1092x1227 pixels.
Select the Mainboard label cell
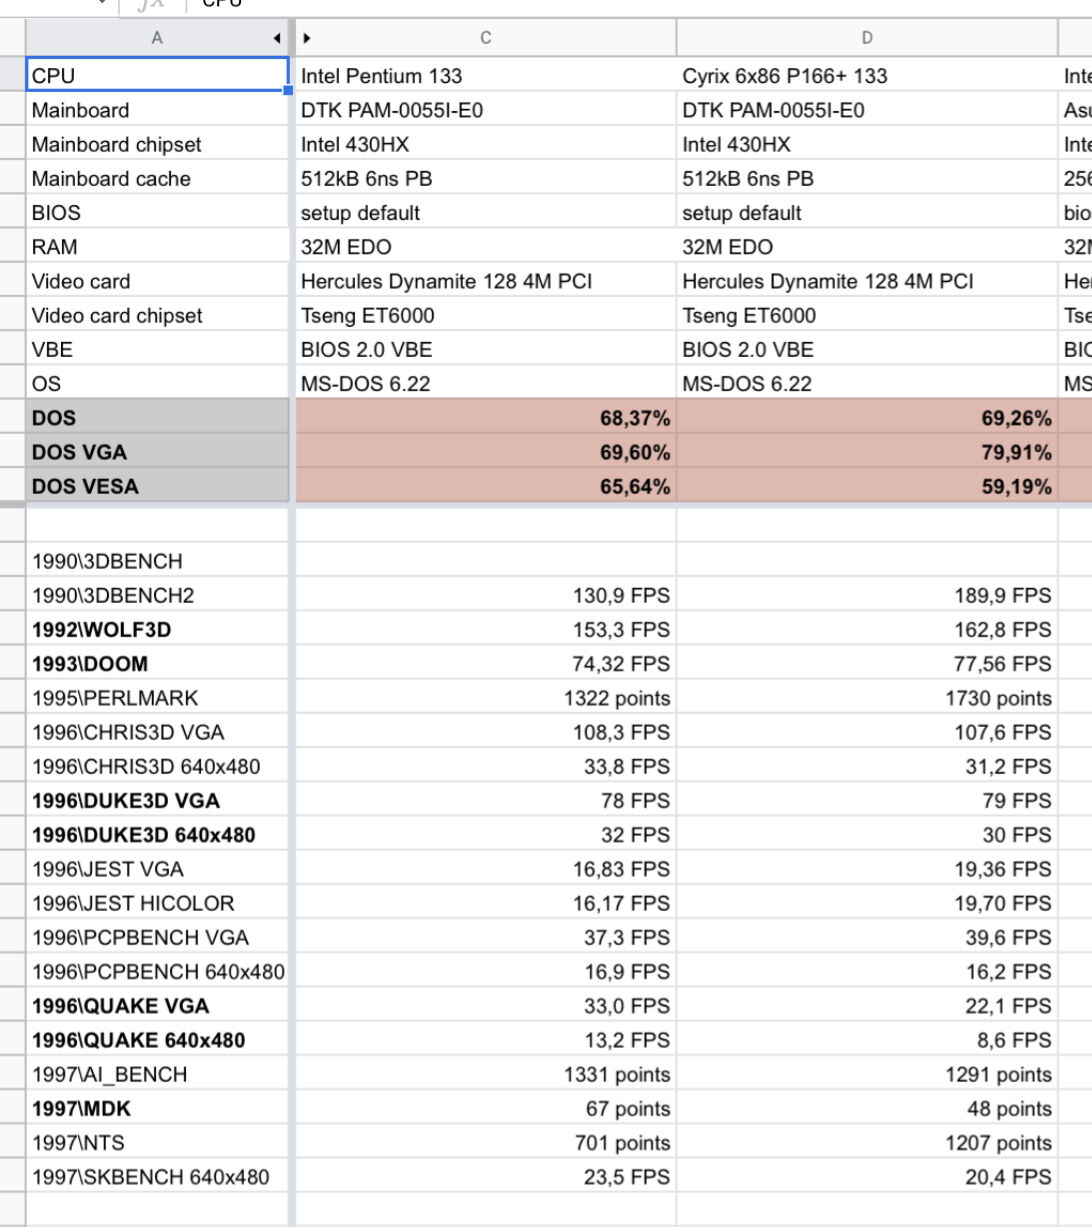[157, 110]
